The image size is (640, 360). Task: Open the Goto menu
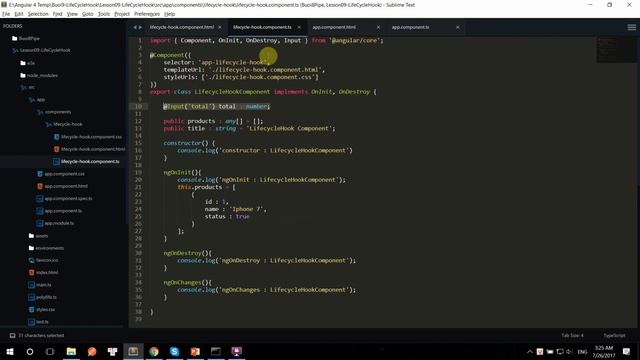click(x=88, y=14)
